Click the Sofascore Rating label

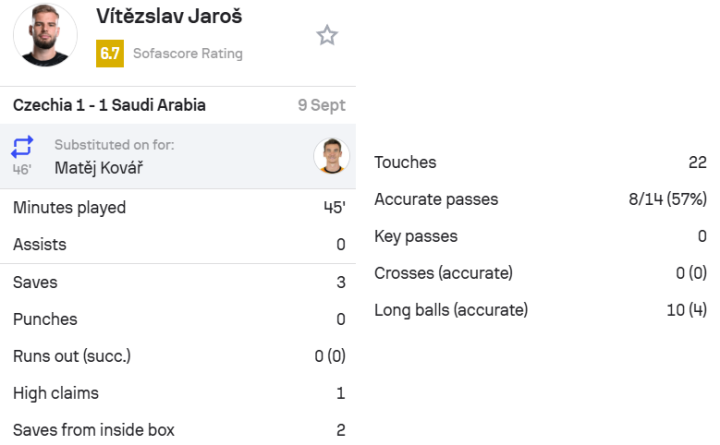pos(188,54)
